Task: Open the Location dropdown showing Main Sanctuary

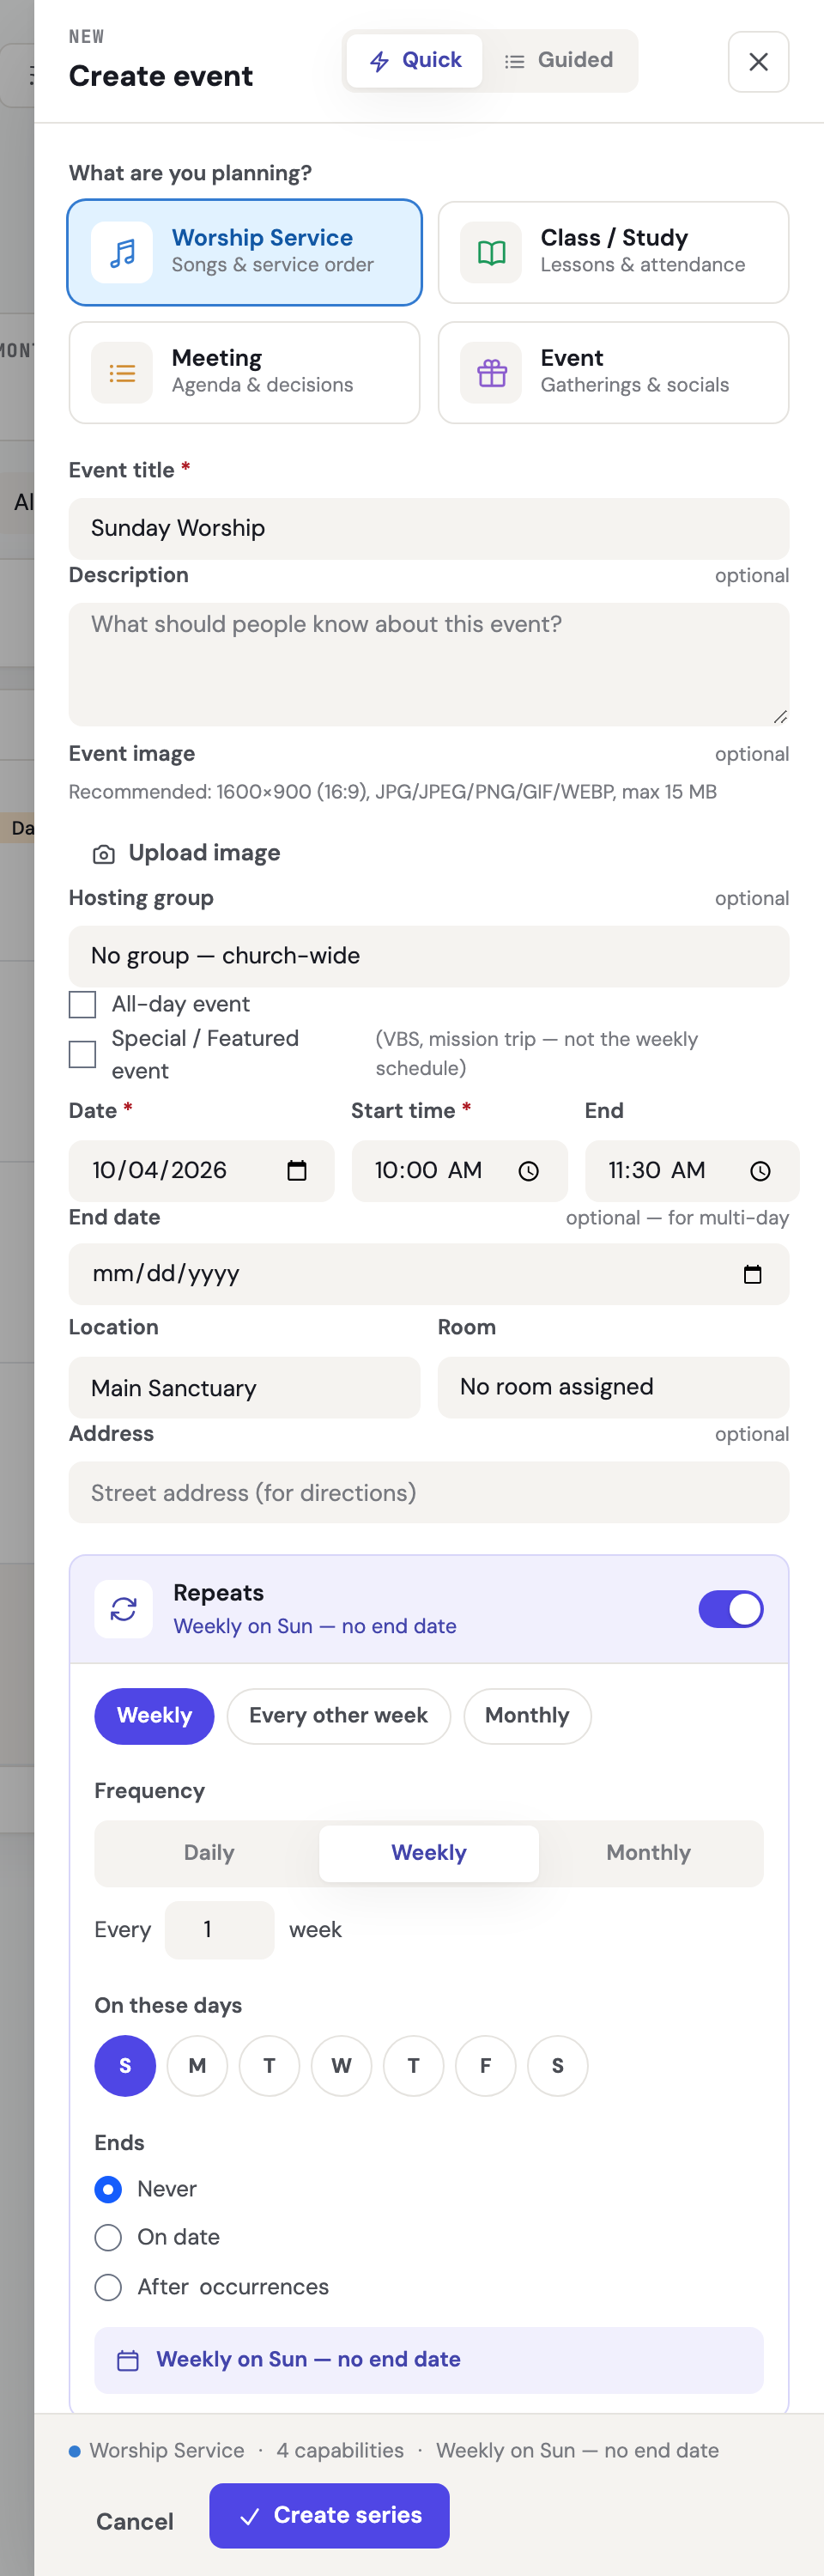Action: click(x=245, y=1387)
